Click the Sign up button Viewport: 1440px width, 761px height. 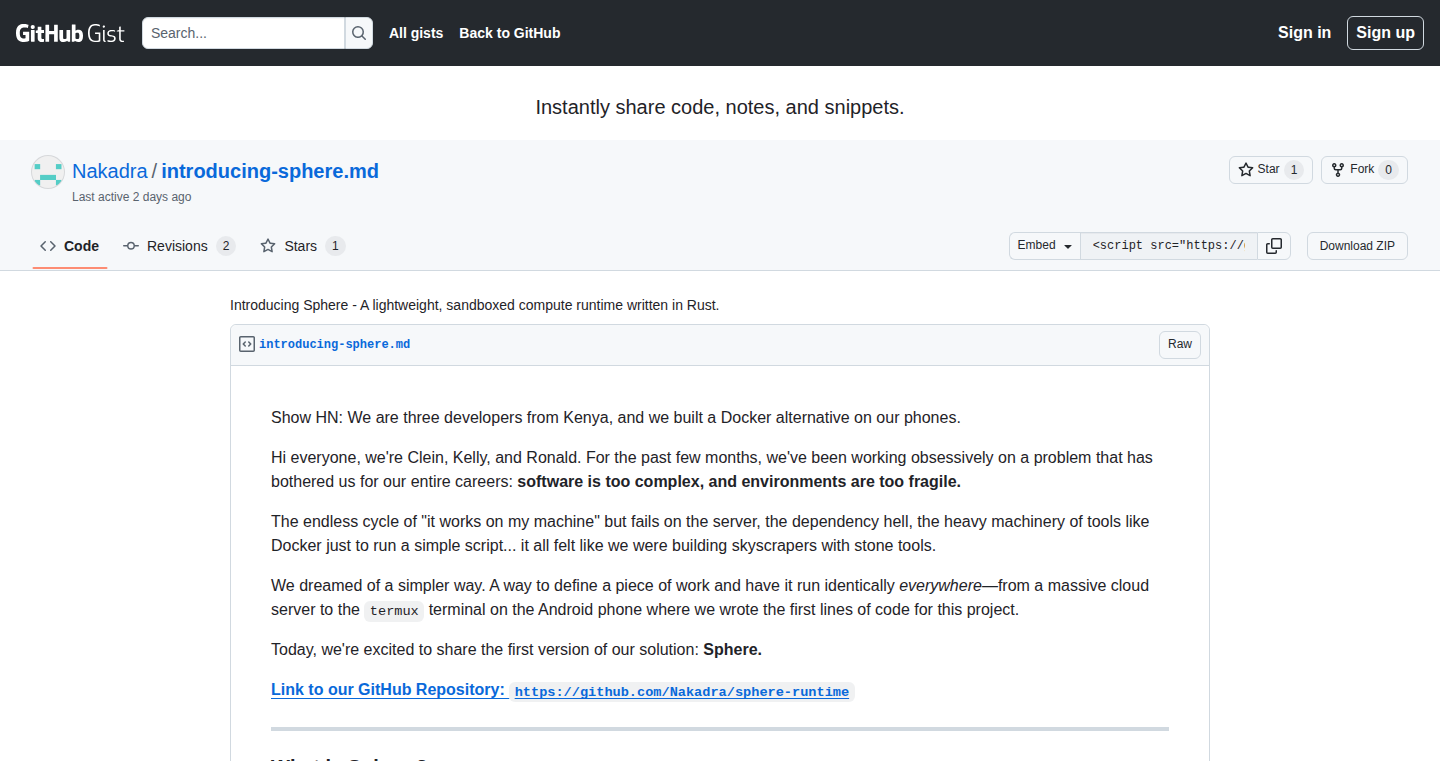point(1385,33)
